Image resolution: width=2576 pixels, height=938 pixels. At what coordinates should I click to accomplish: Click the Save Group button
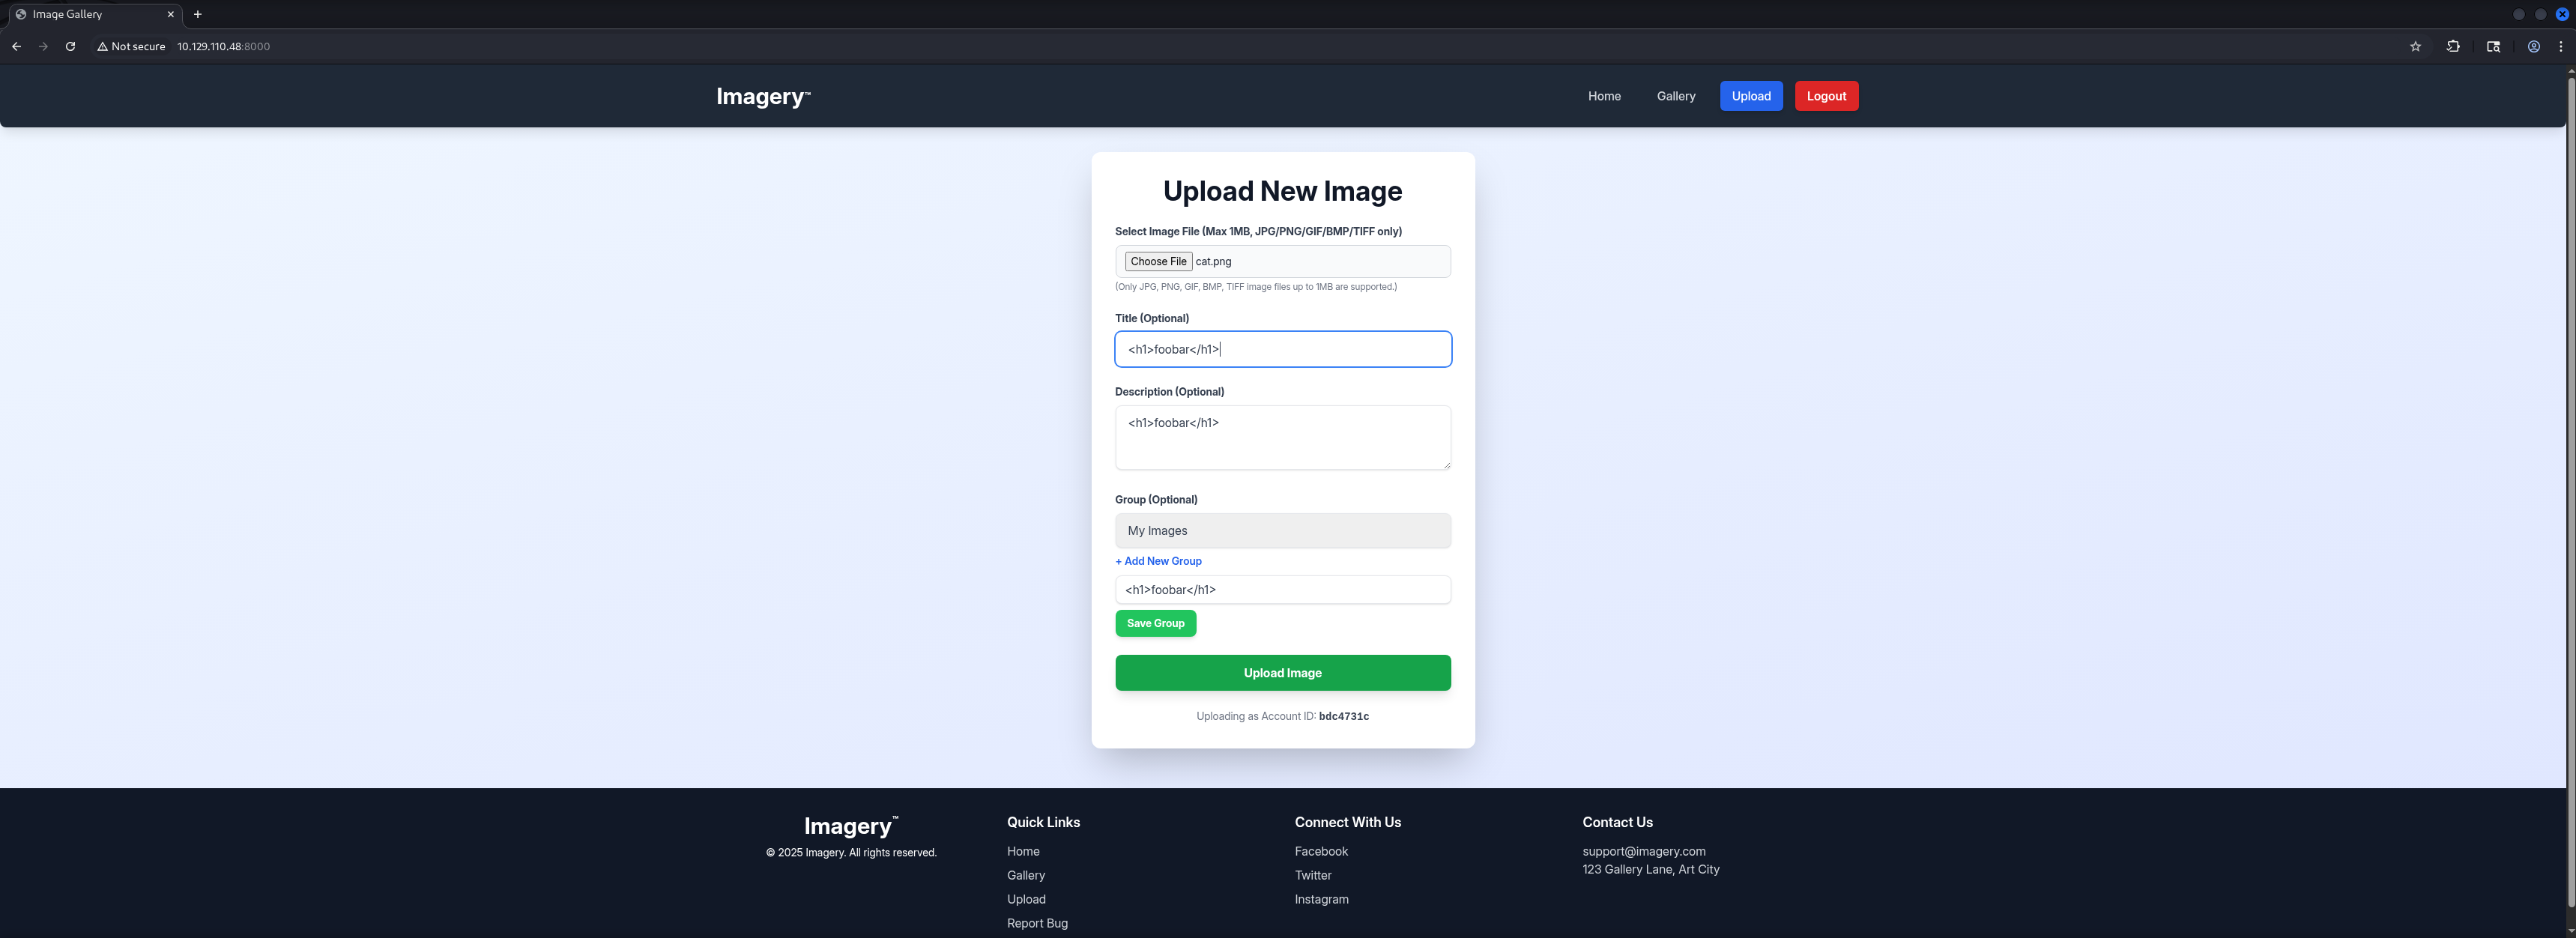coord(1155,623)
